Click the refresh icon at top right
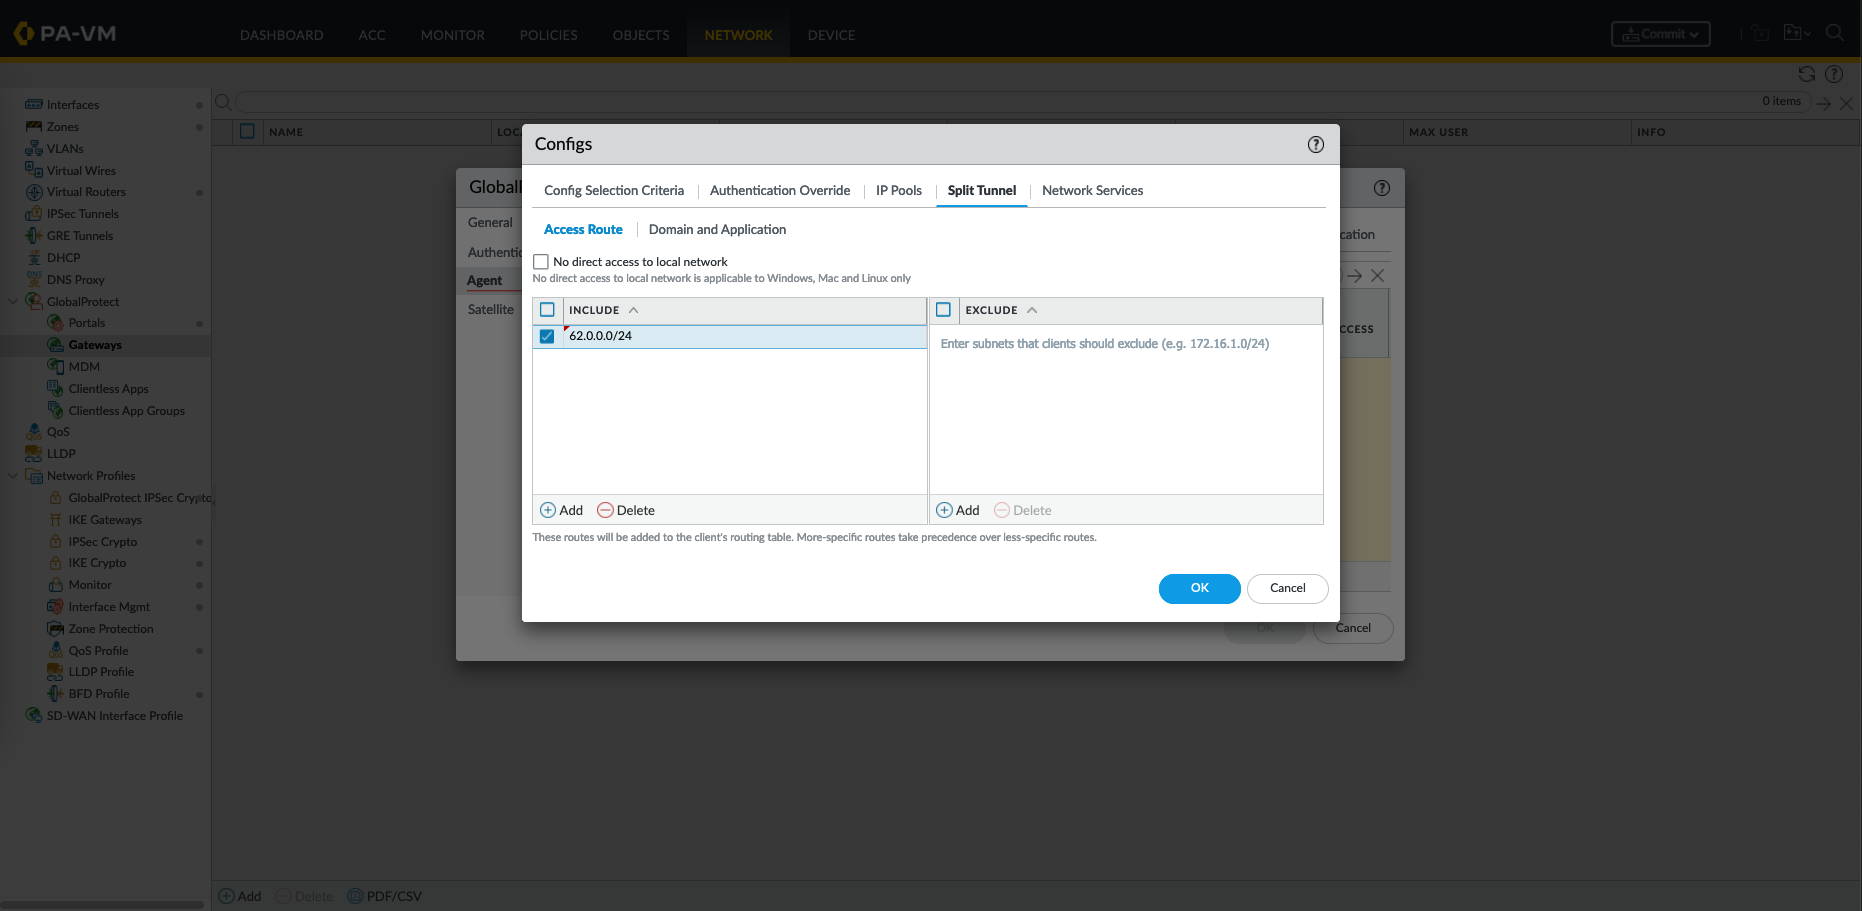This screenshot has width=1862, height=911. pyautogui.click(x=1806, y=74)
